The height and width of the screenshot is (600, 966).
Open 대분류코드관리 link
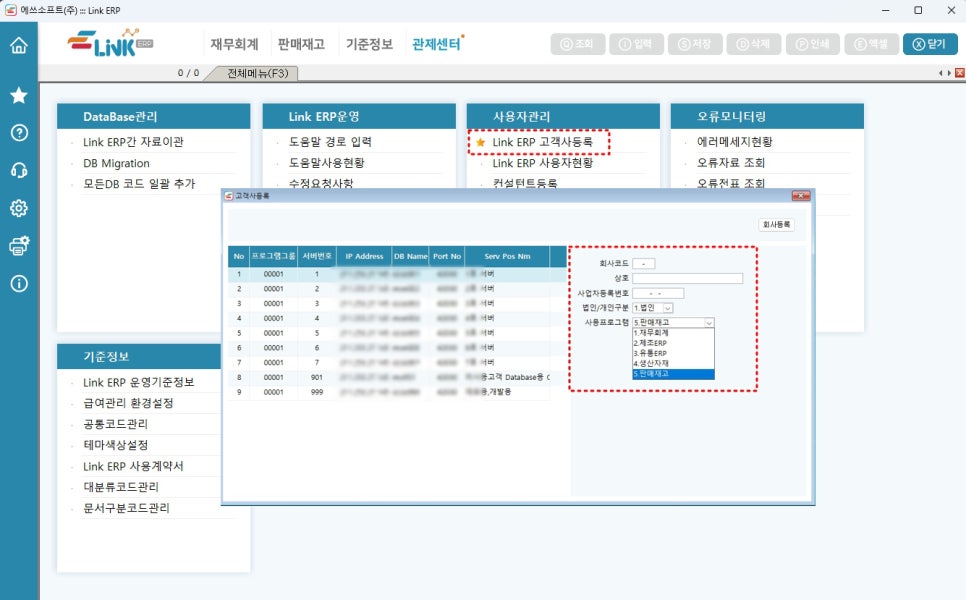(x=121, y=487)
